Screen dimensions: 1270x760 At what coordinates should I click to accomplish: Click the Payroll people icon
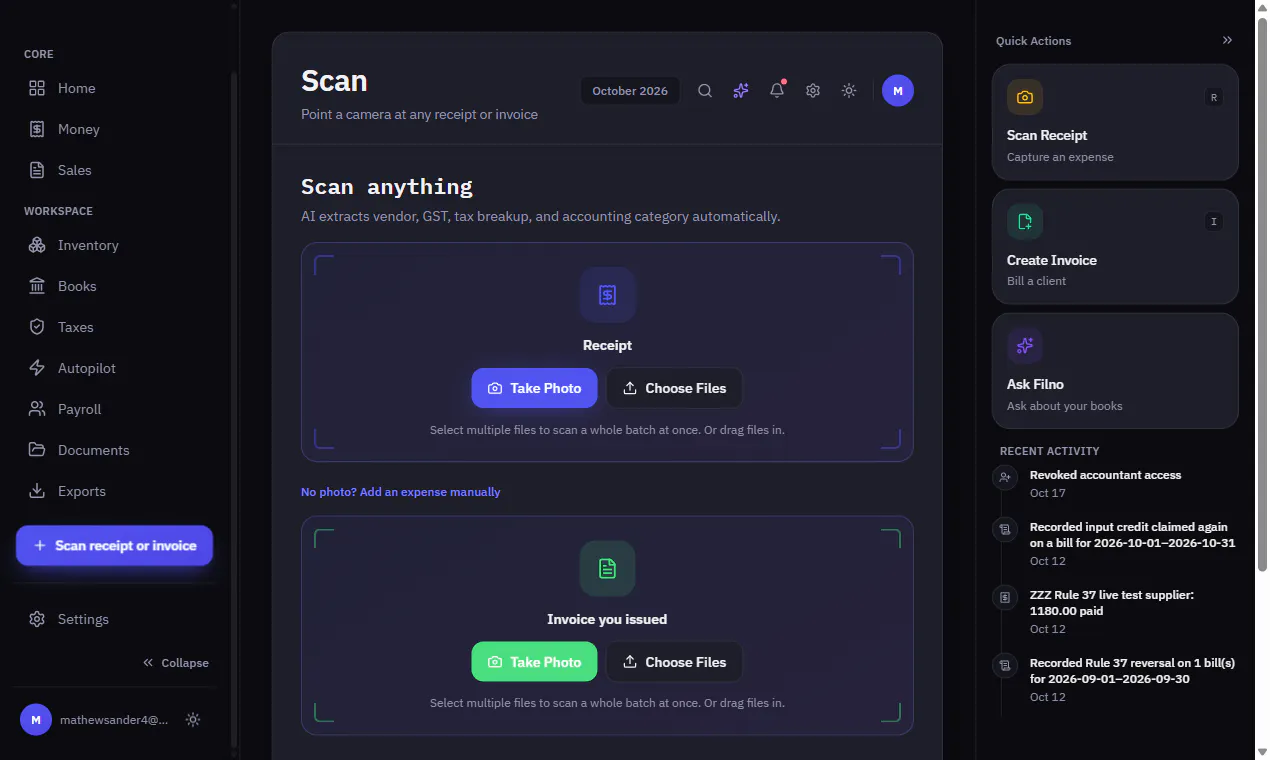(x=37, y=409)
